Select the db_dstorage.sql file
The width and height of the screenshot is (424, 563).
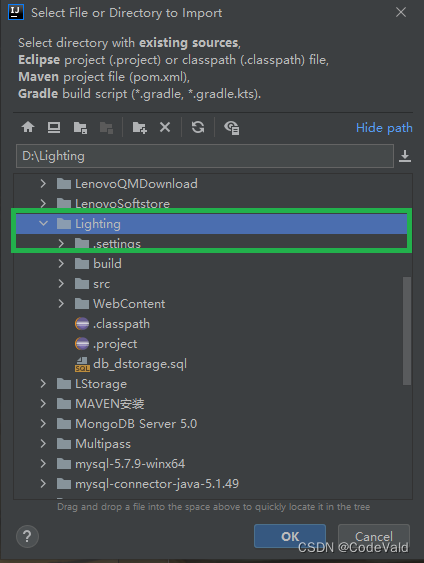point(140,364)
